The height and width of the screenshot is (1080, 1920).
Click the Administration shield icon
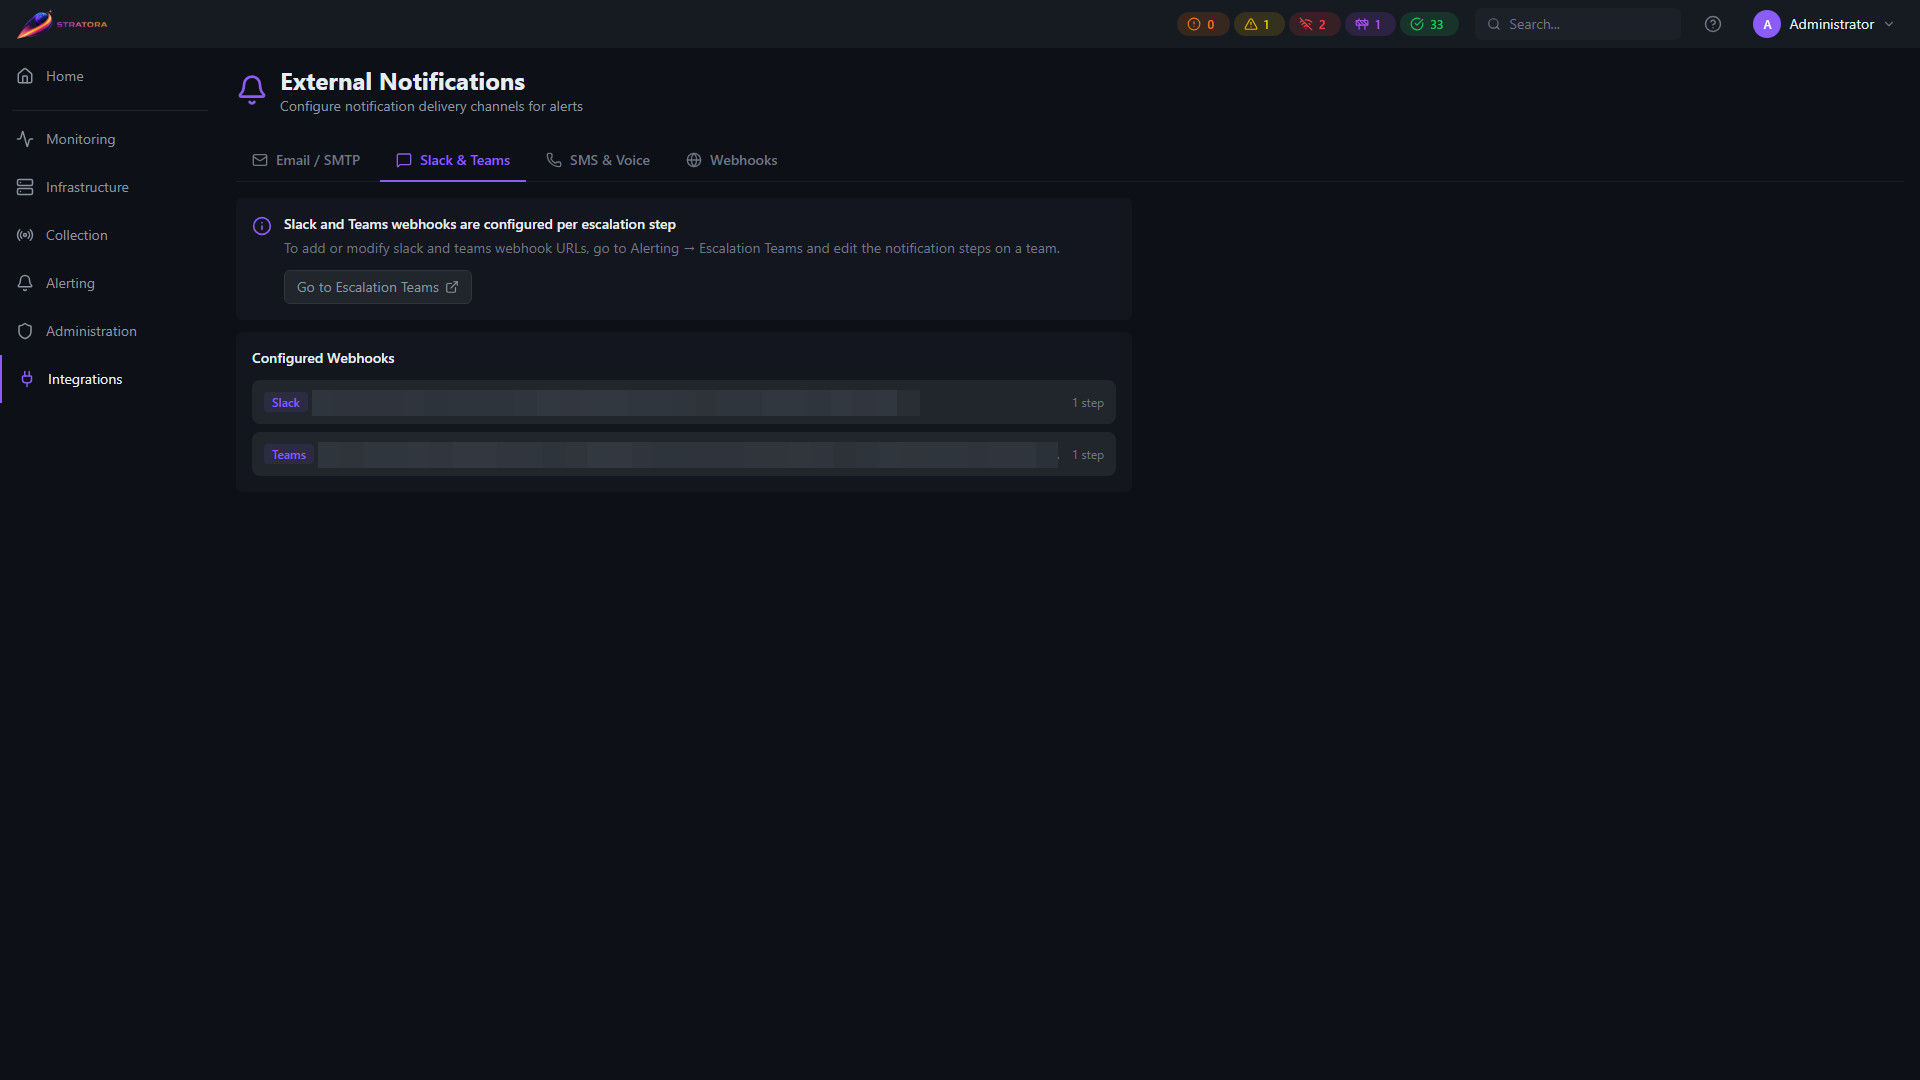[25, 331]
